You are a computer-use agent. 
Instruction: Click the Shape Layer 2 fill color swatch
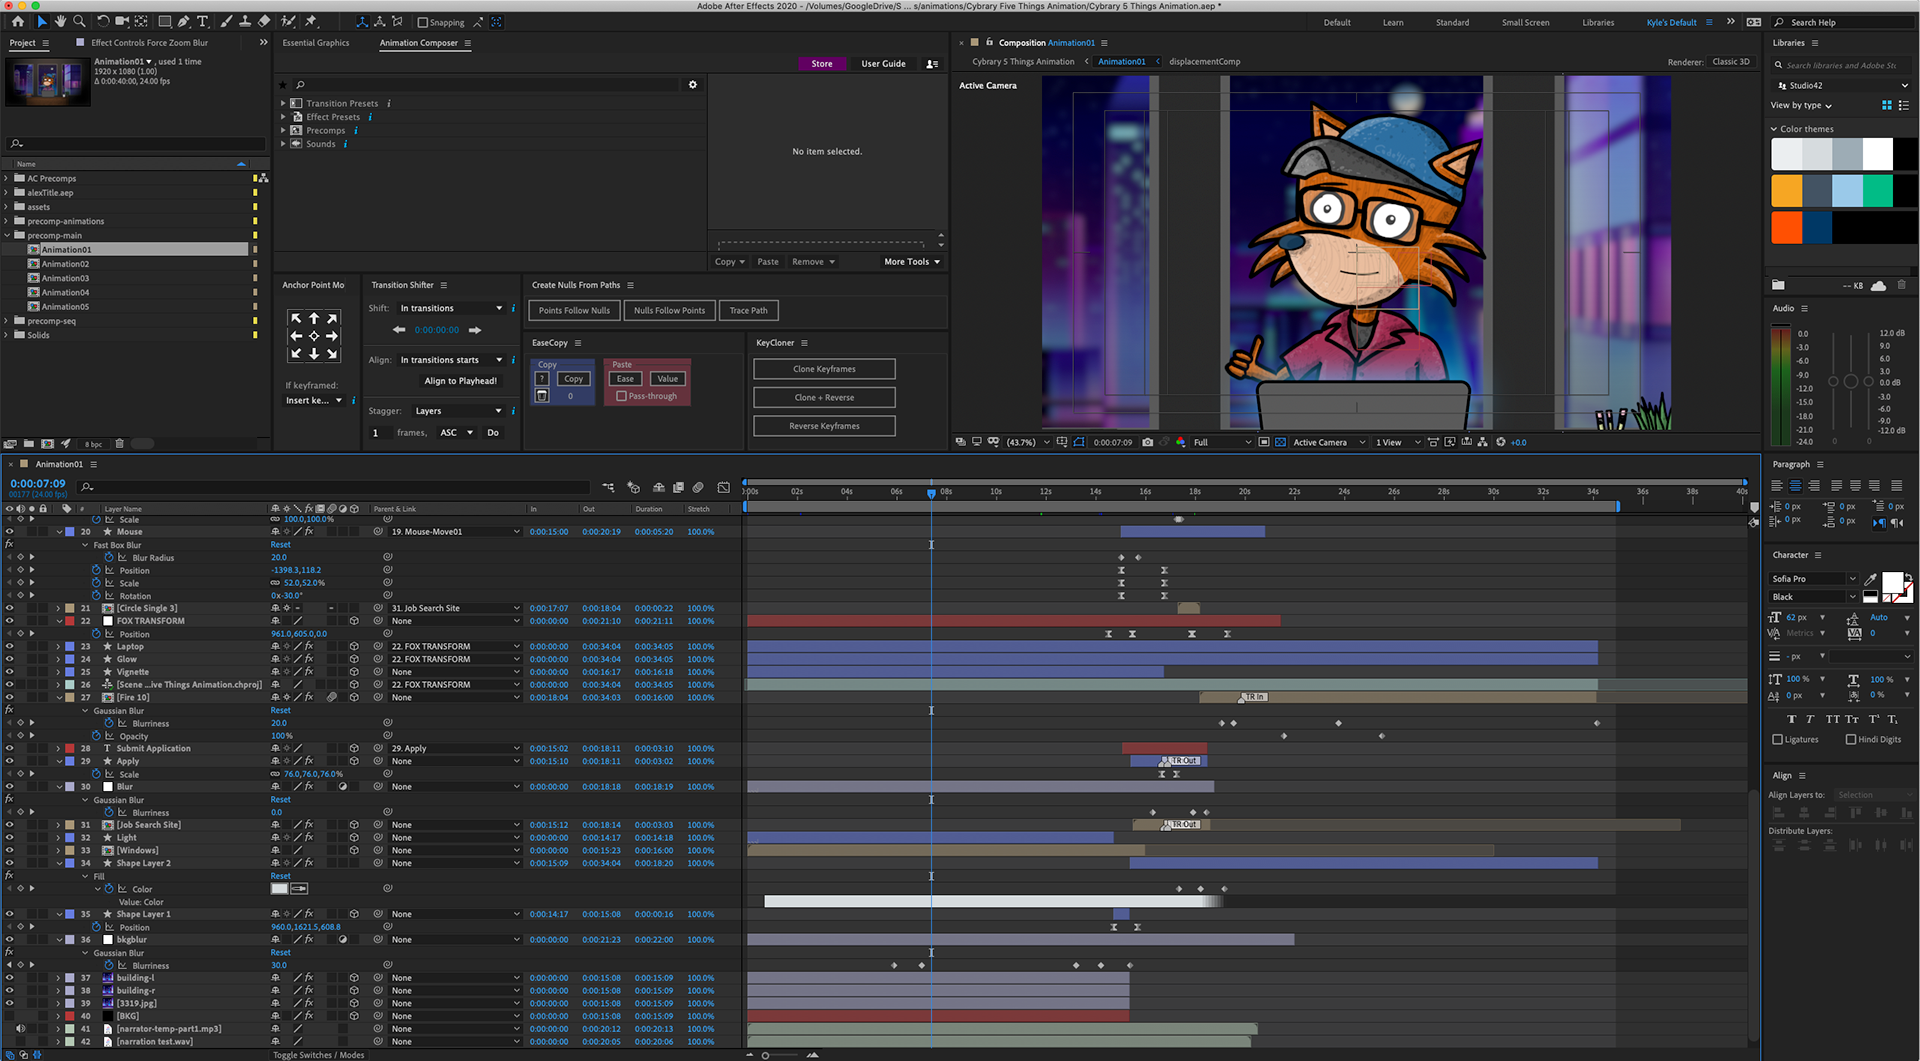(x=279, y=889)
